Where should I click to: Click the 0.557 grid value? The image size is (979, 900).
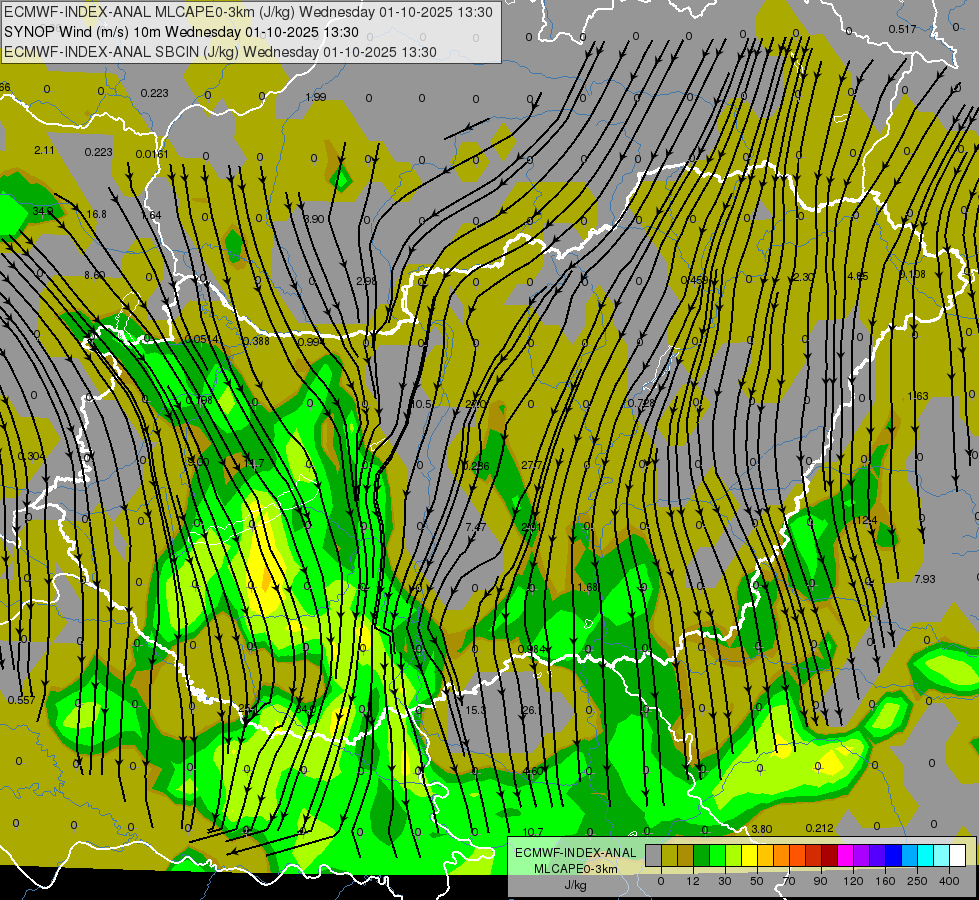(x=21, y=700)
